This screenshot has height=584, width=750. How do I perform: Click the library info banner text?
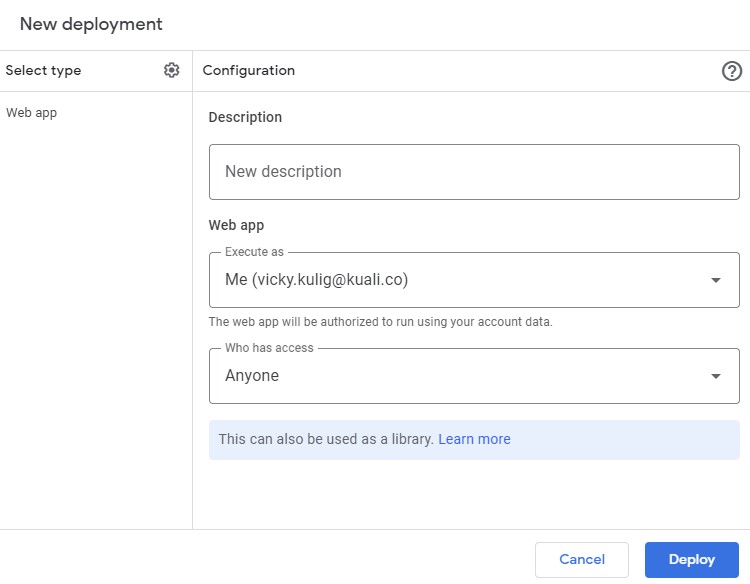coord(326,439)
